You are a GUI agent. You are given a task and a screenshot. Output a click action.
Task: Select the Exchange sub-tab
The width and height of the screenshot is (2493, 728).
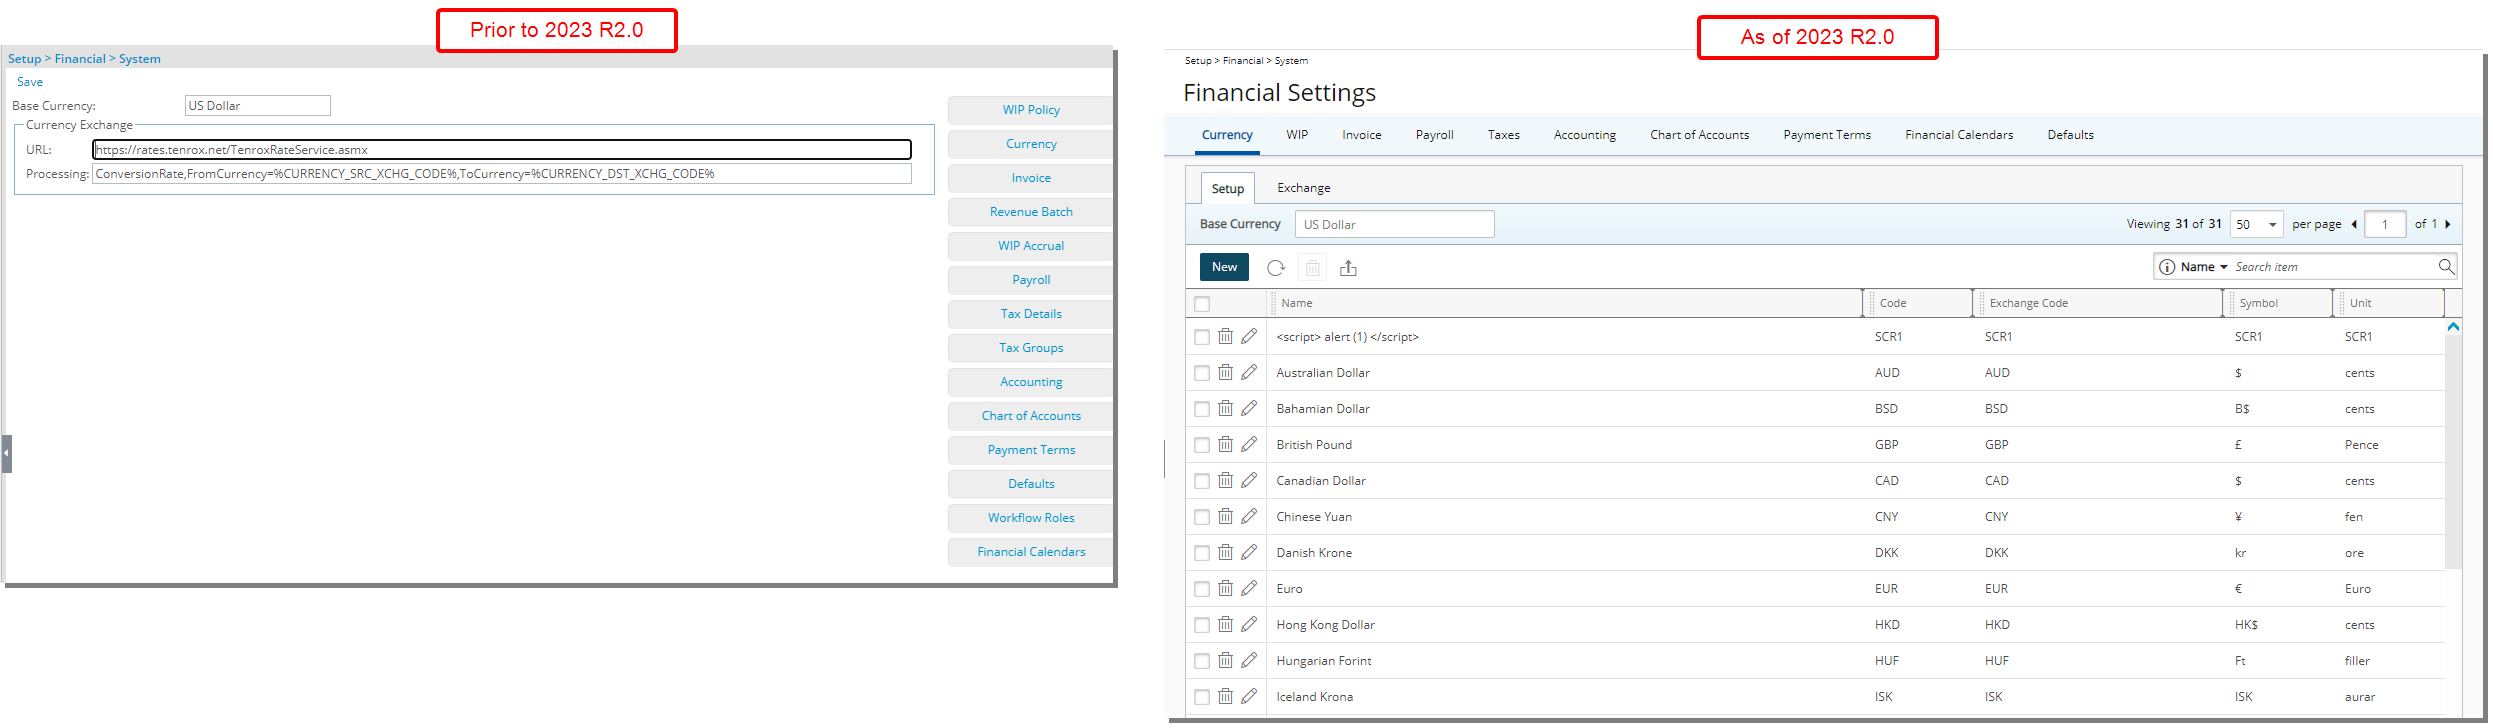pos(1304,188)
